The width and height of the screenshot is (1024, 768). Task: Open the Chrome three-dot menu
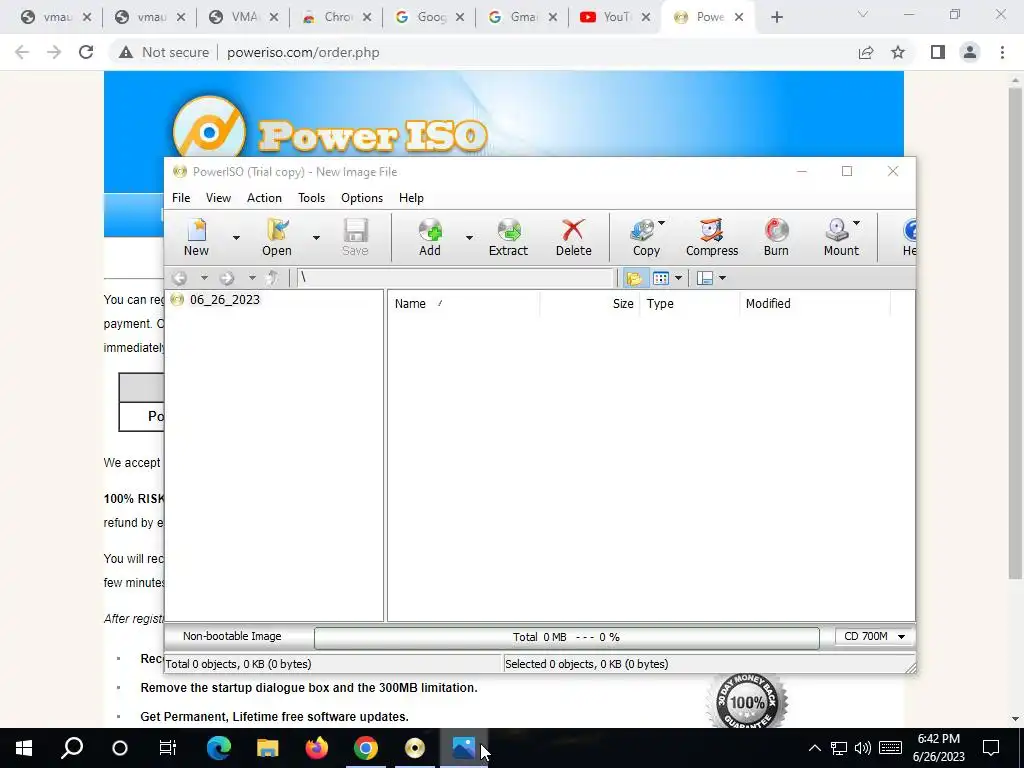click(1002, 52)
